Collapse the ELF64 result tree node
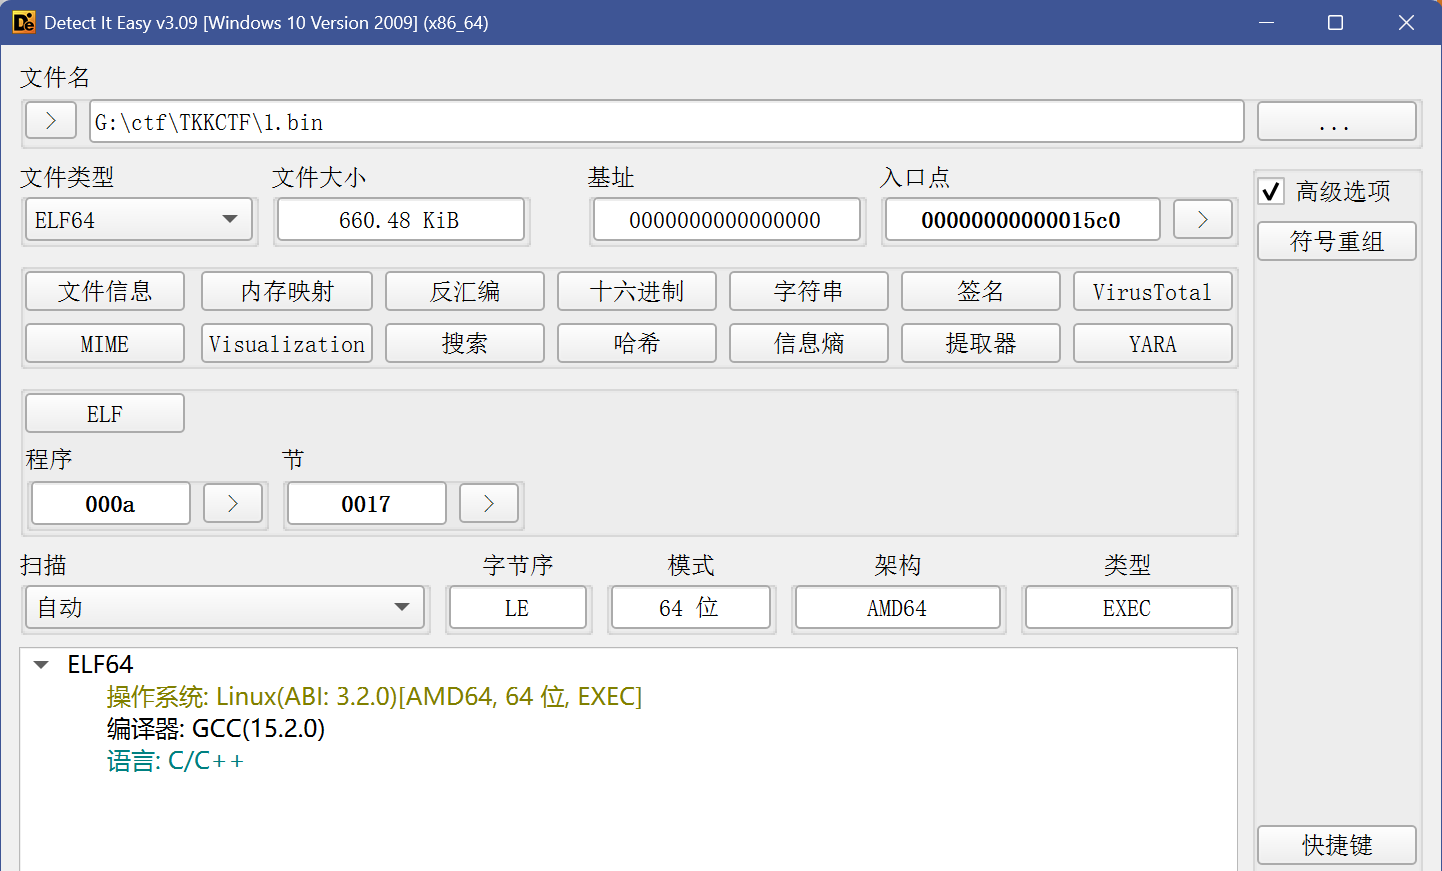 coord(42,665)
